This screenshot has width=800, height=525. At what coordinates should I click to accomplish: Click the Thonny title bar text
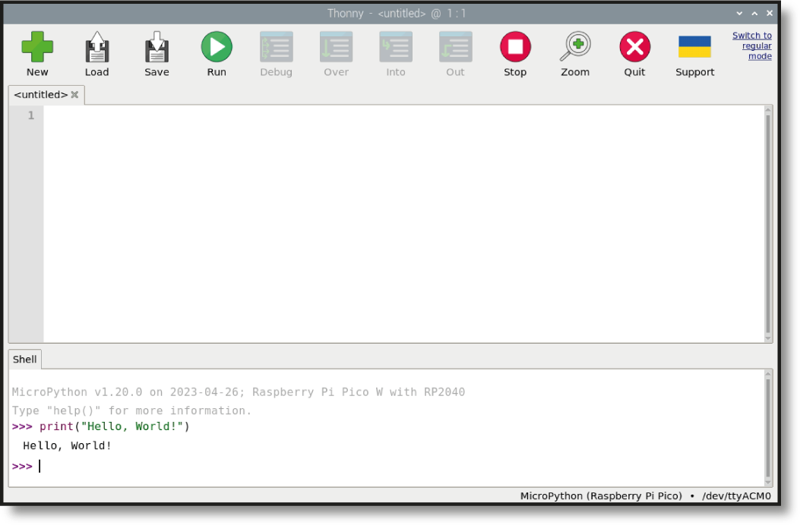click(x=396, y=14)
